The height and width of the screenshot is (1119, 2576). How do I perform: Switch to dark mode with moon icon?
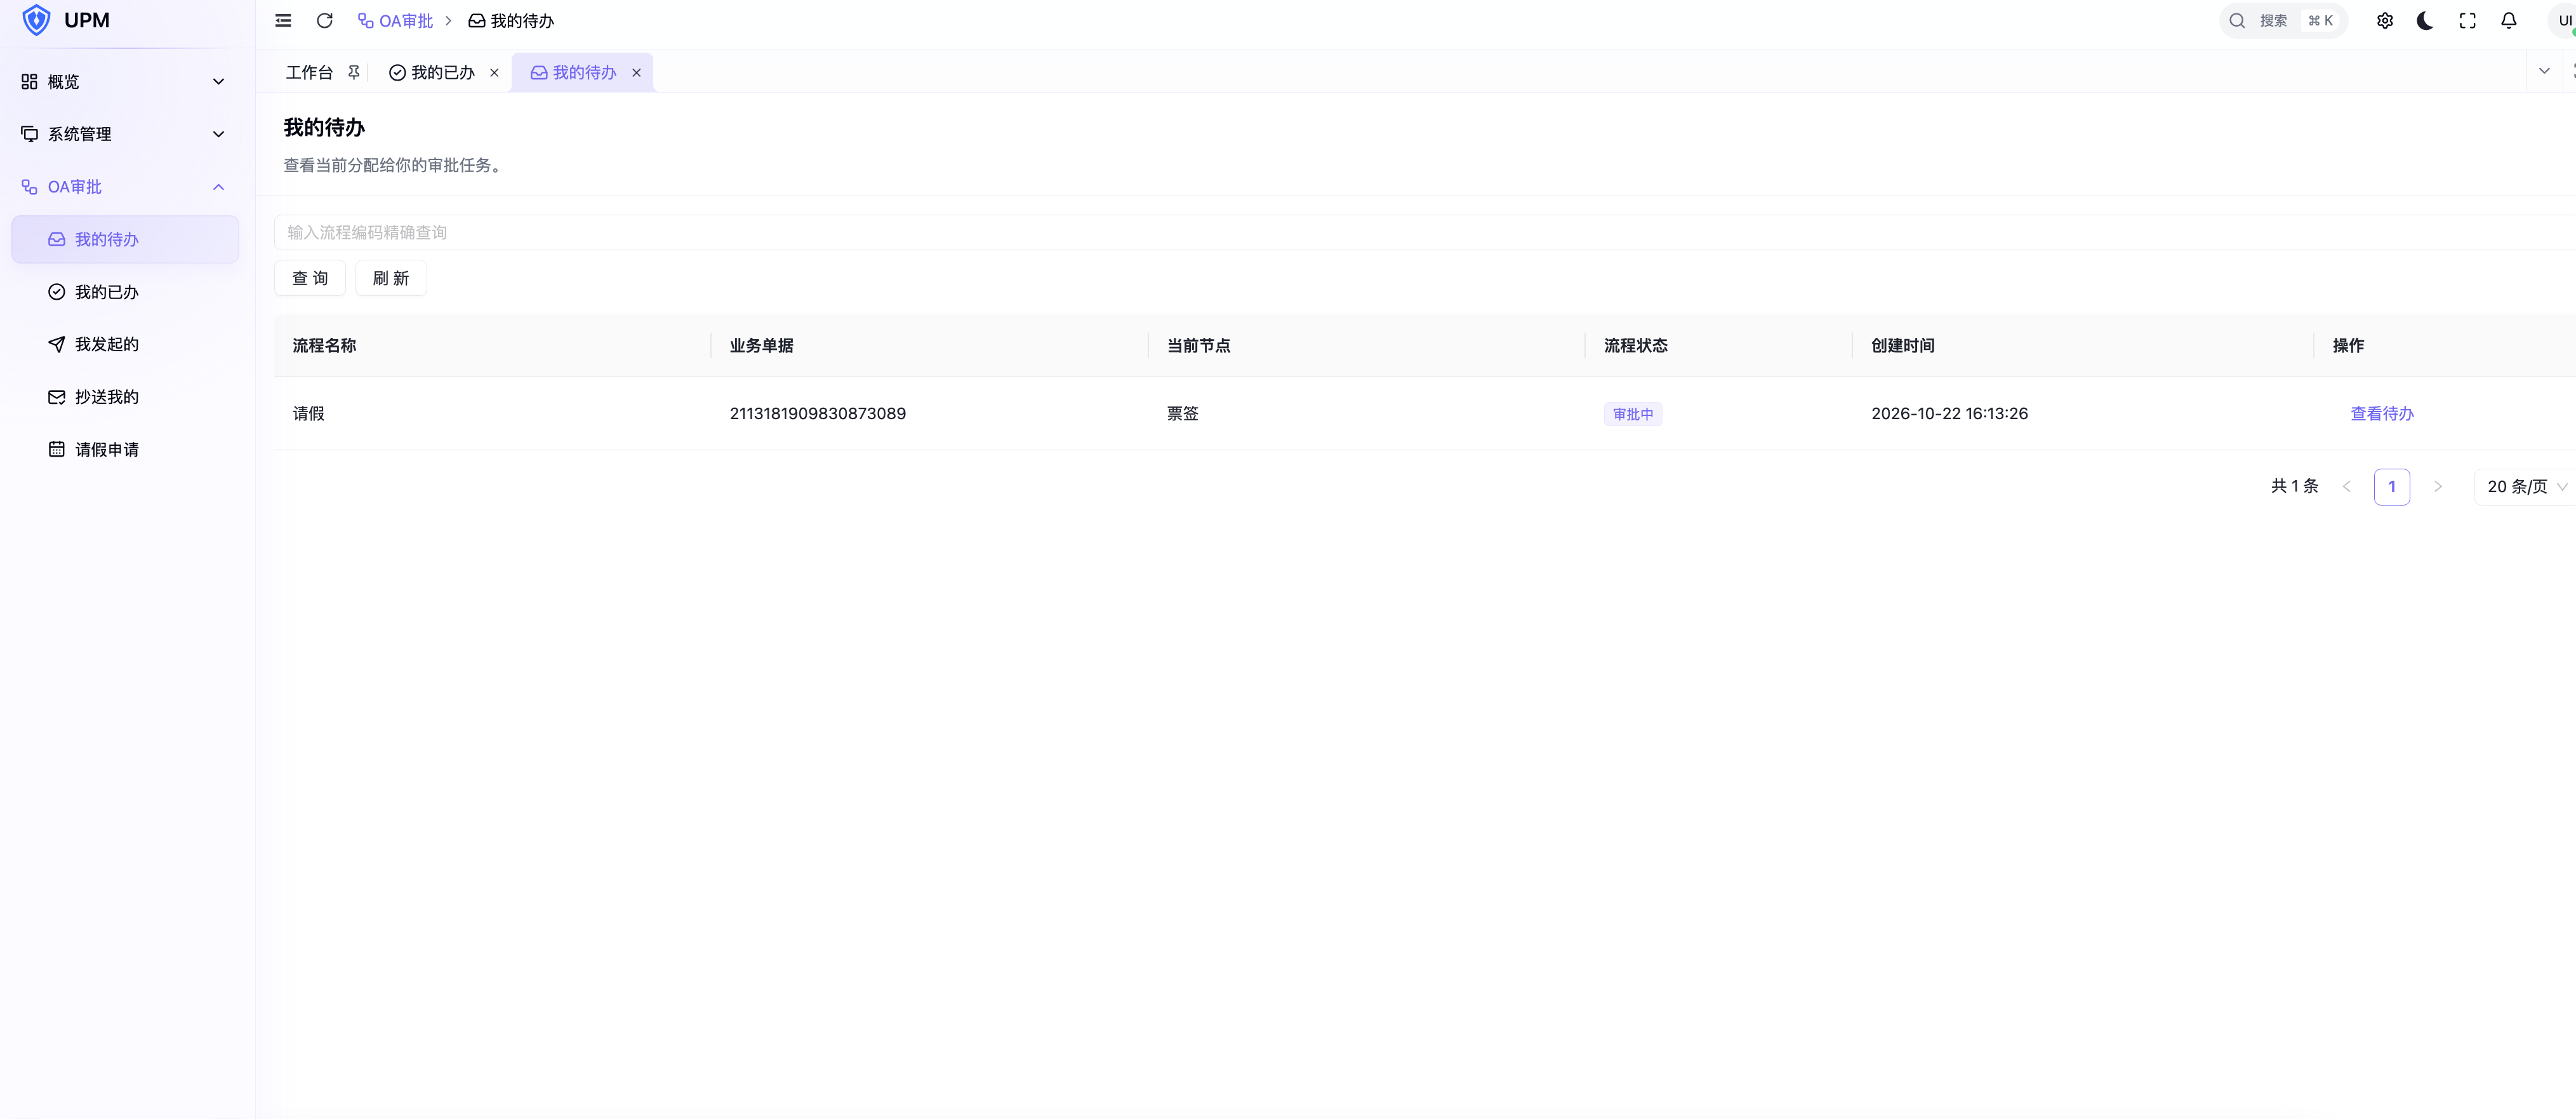pyautogui.click(x=2425, y=21)
